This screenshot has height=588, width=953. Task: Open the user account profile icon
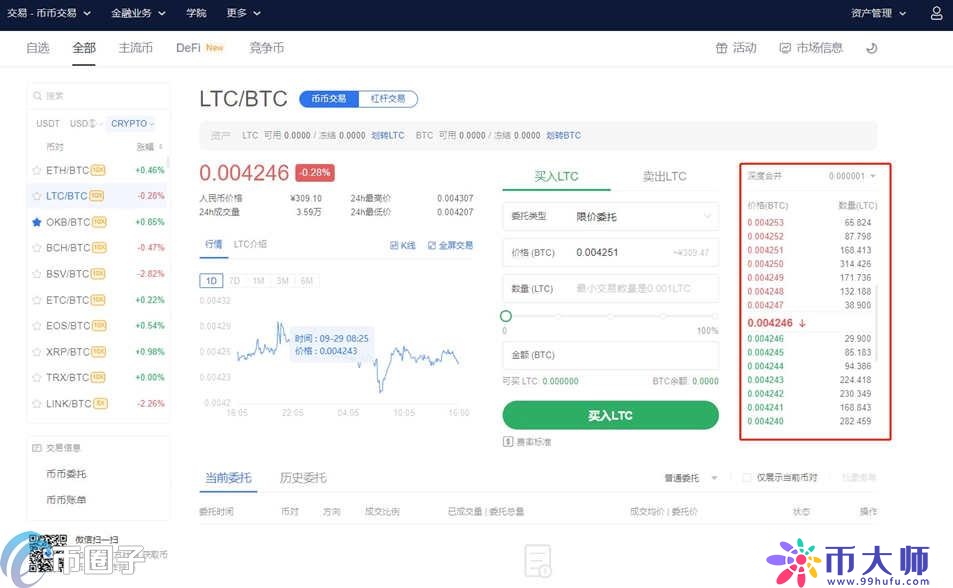coord(936,13)
